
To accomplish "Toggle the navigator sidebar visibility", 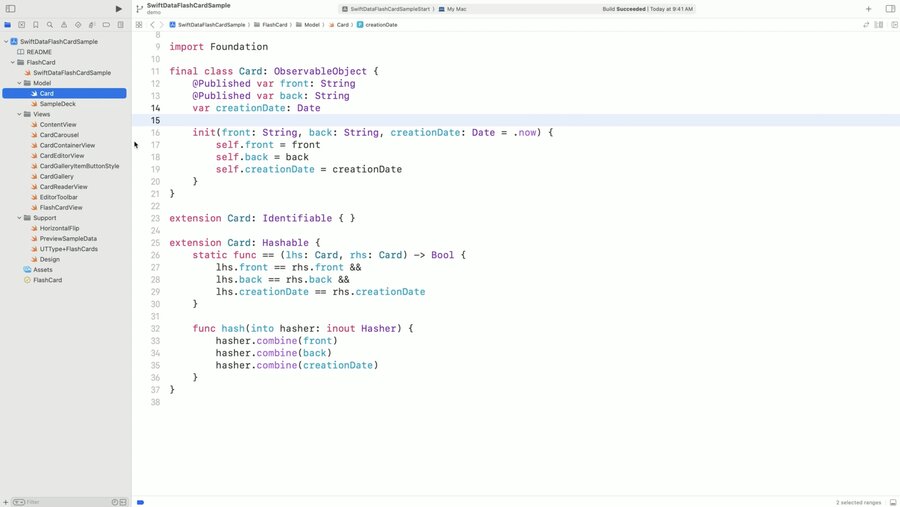I will coord(10,9).
